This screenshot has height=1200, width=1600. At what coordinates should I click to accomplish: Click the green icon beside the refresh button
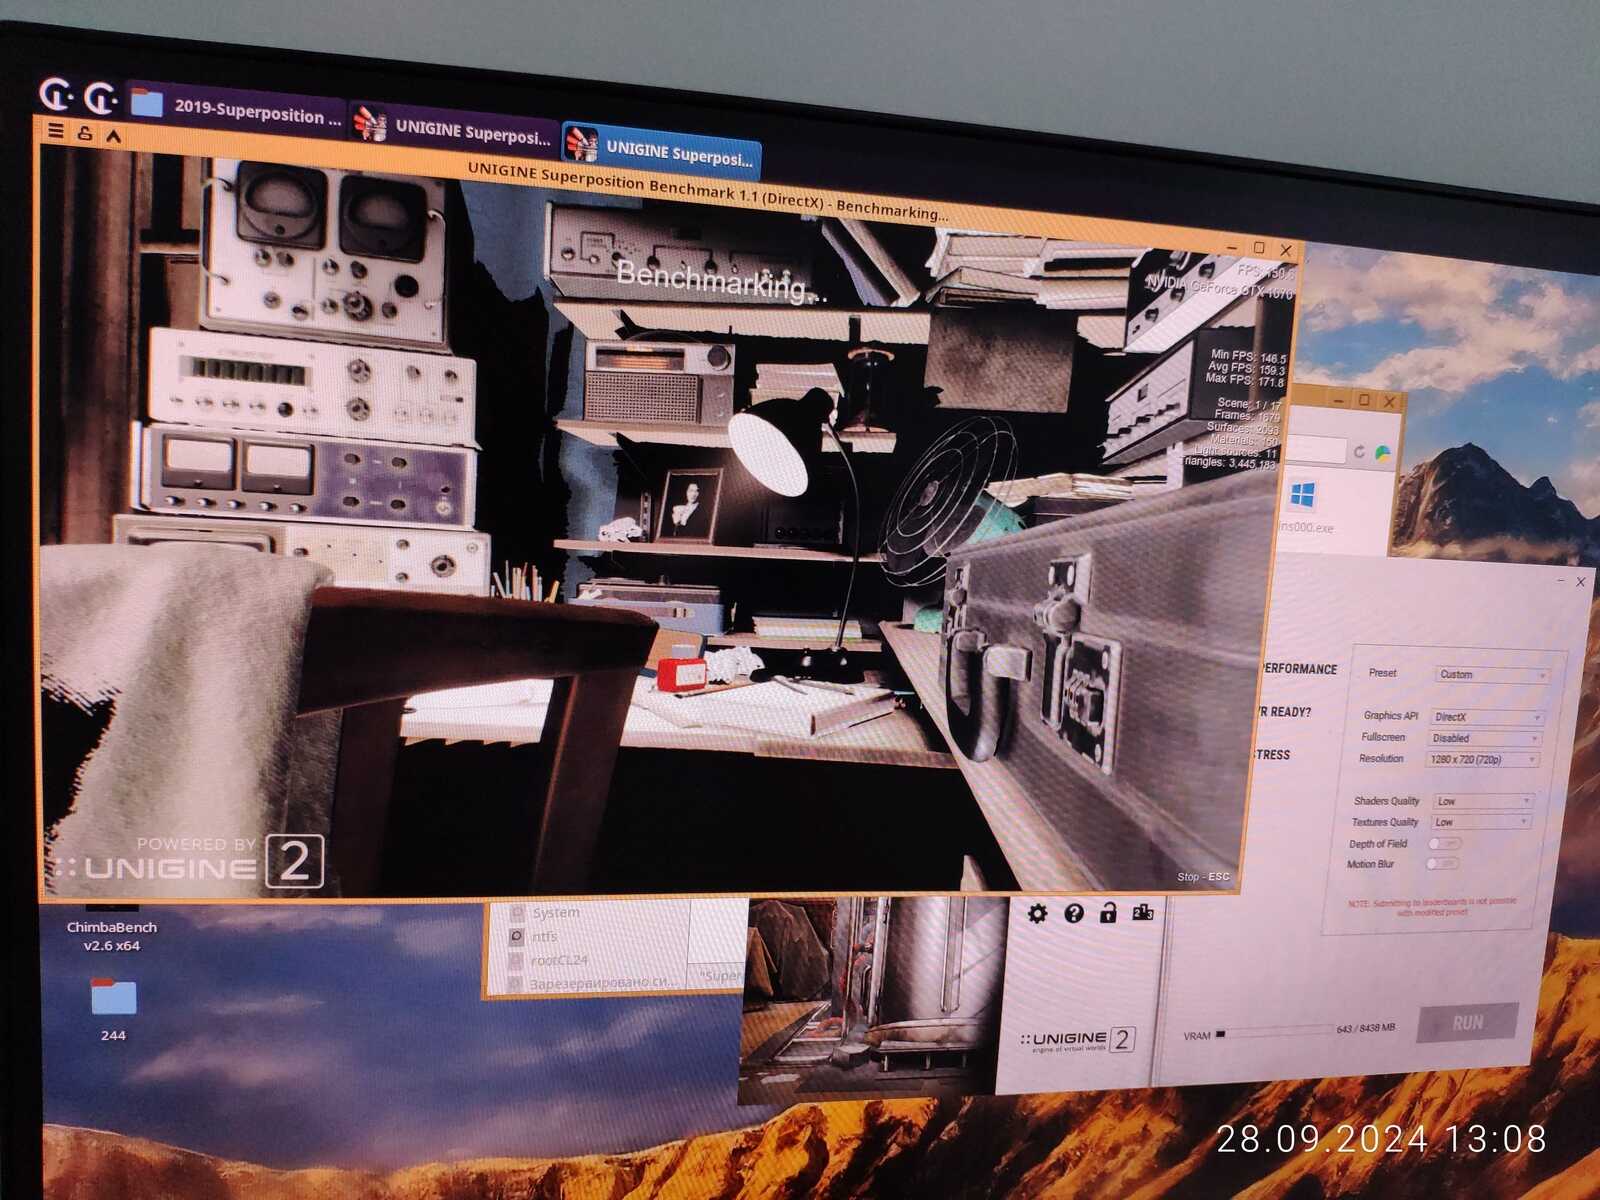coord(1383,453)
